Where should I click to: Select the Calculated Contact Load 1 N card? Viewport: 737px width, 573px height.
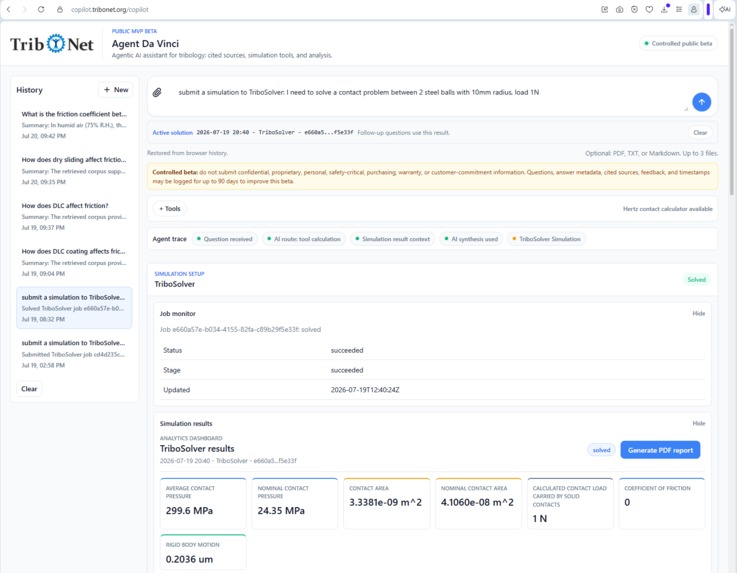pyautogui.click(x=570, y=503)
